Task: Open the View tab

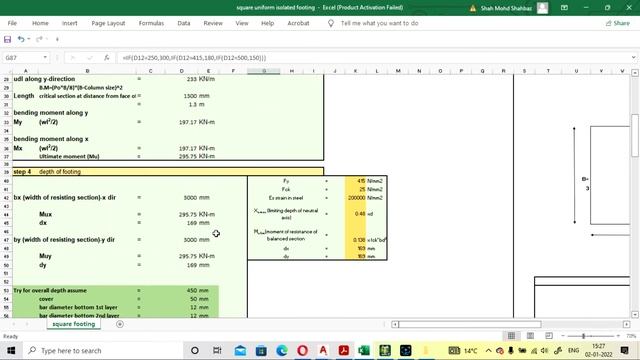Action: click(x=242, y=23)
